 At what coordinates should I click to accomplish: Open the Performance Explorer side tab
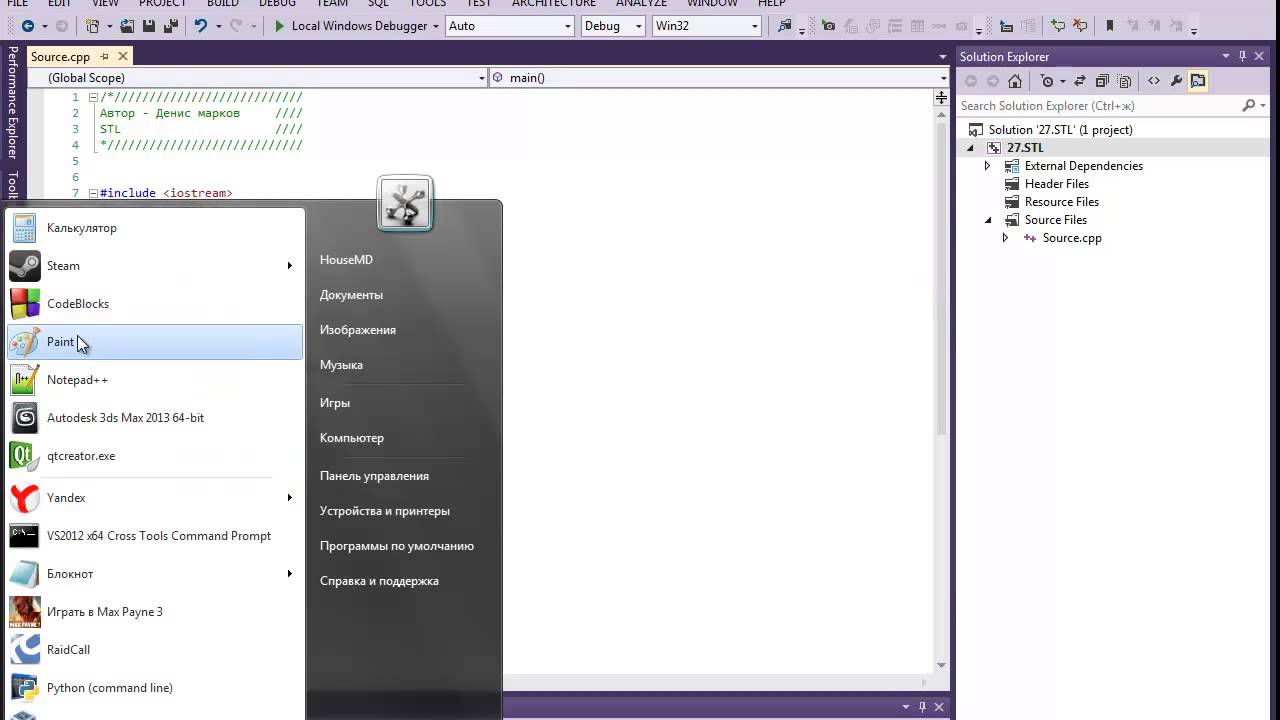12,103
